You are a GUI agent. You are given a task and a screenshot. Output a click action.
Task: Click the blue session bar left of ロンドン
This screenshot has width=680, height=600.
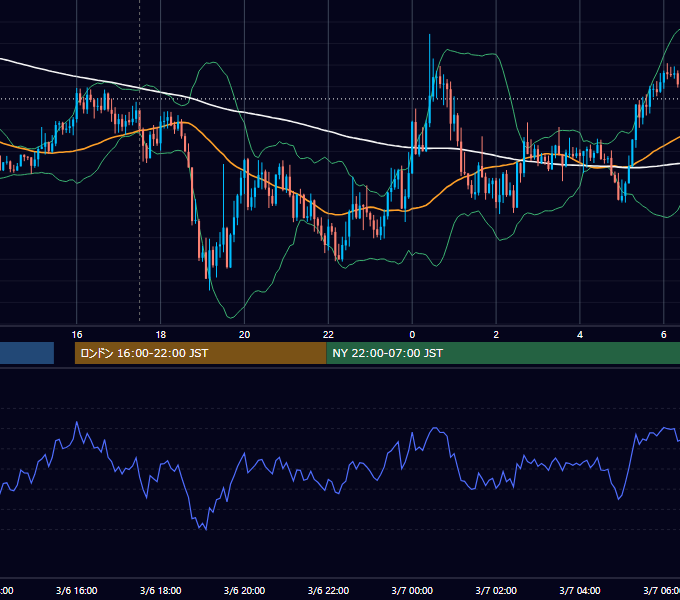coord(27,353)
